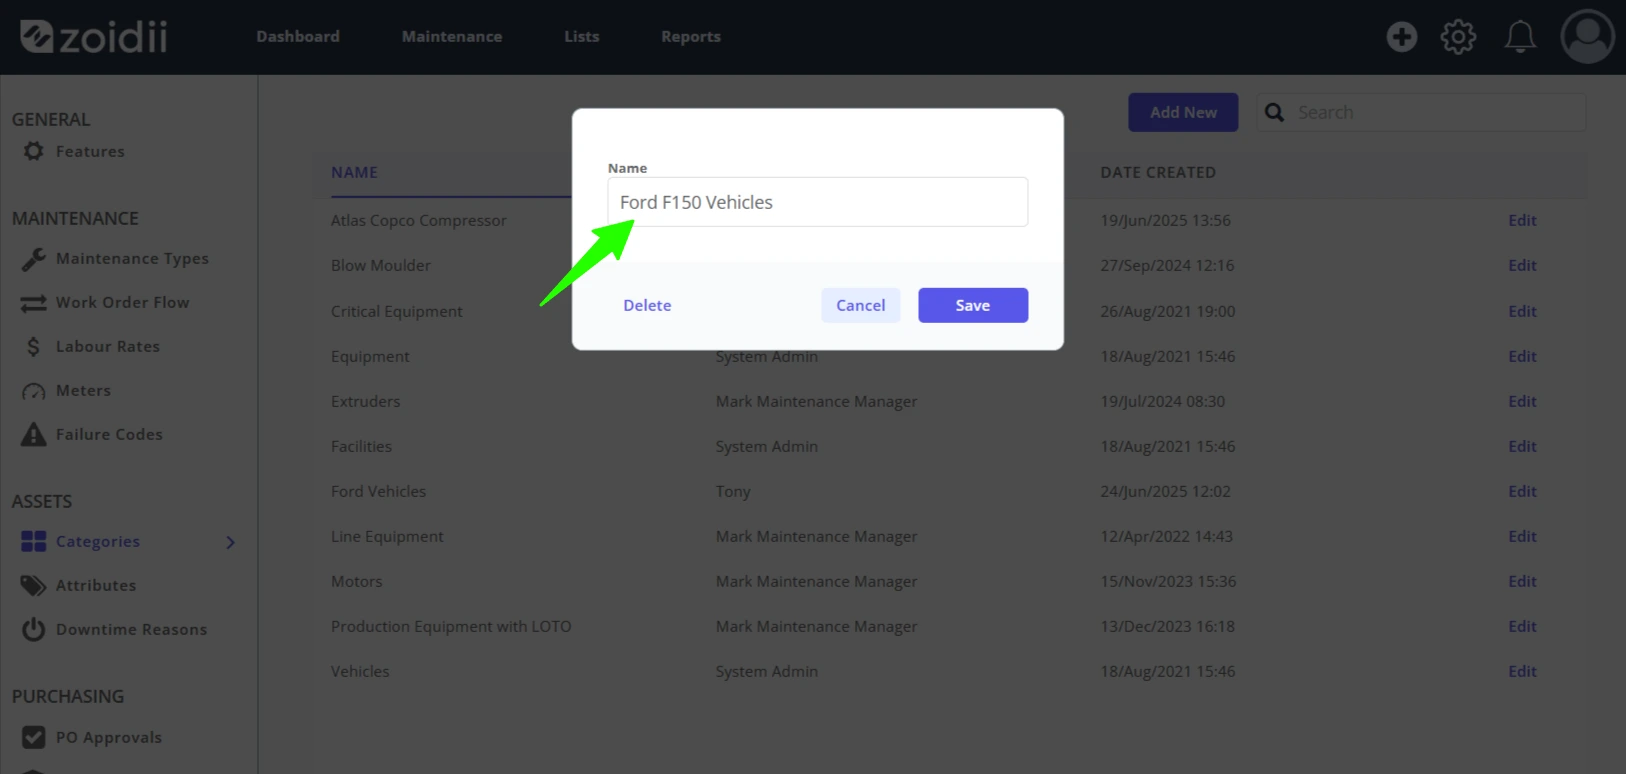Open the Dashboard menu
This screenshot has height=774, width=1626.
pyautogui.click(x=298, y=36)
